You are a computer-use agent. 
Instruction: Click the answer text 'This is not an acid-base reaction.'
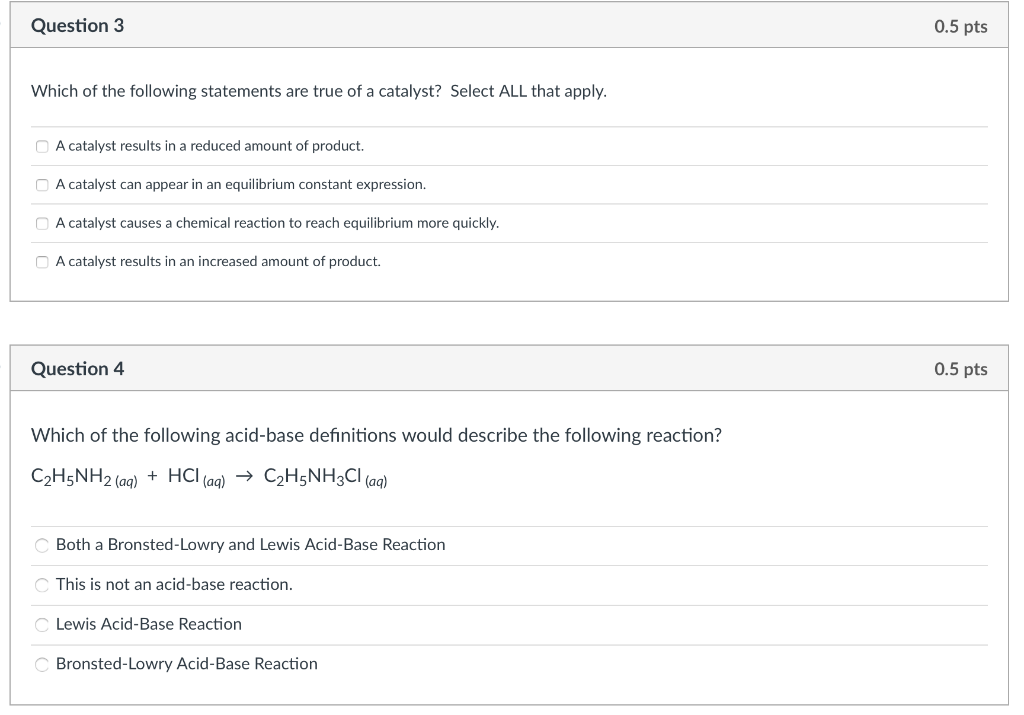(174, 584)
